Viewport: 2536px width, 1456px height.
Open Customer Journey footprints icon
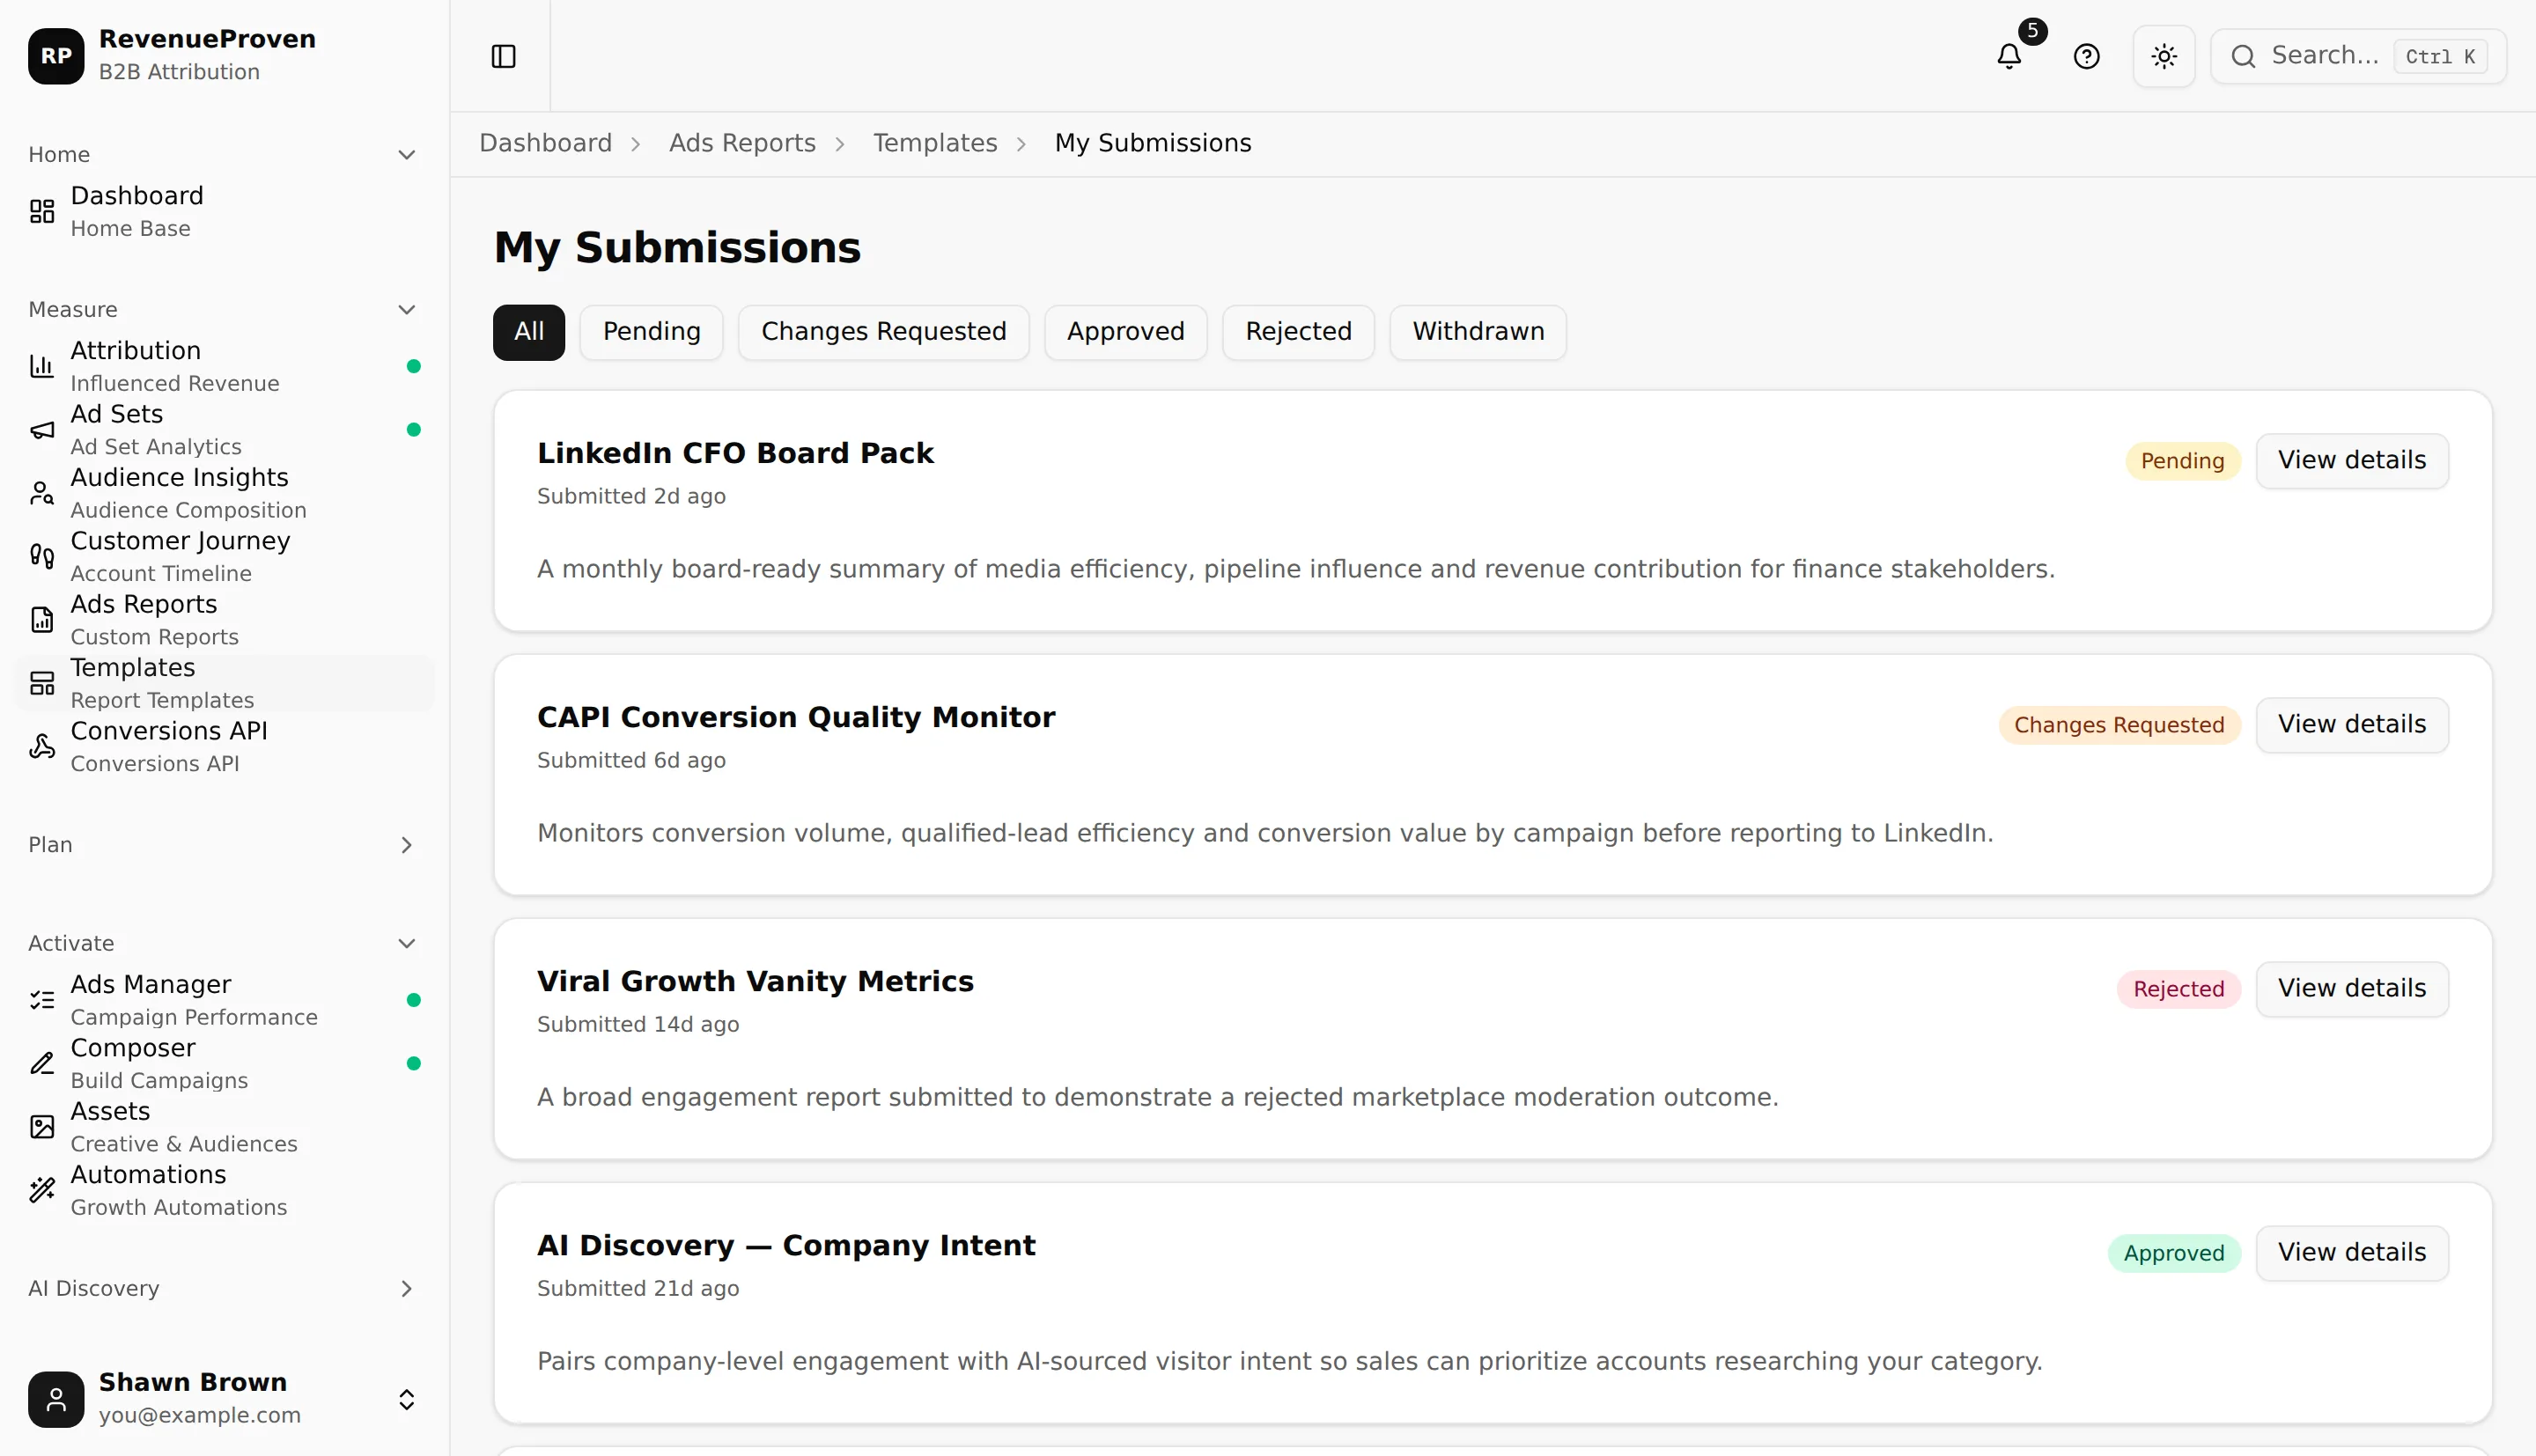coord(42,556)
